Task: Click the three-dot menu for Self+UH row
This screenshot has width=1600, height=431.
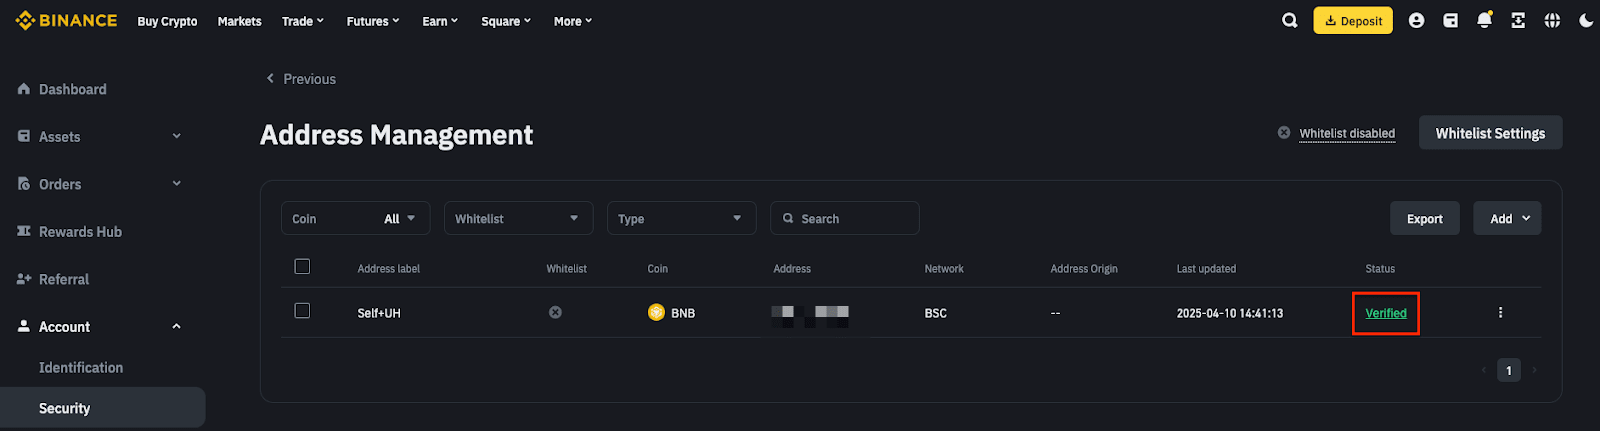Action: pyautogui.click(x=1500, y=313)
